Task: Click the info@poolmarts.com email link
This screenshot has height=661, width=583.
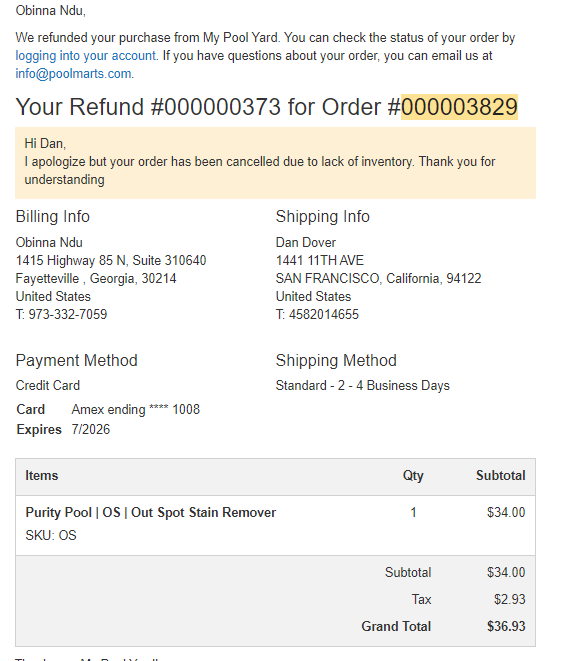Action: (x=73, y=74)
